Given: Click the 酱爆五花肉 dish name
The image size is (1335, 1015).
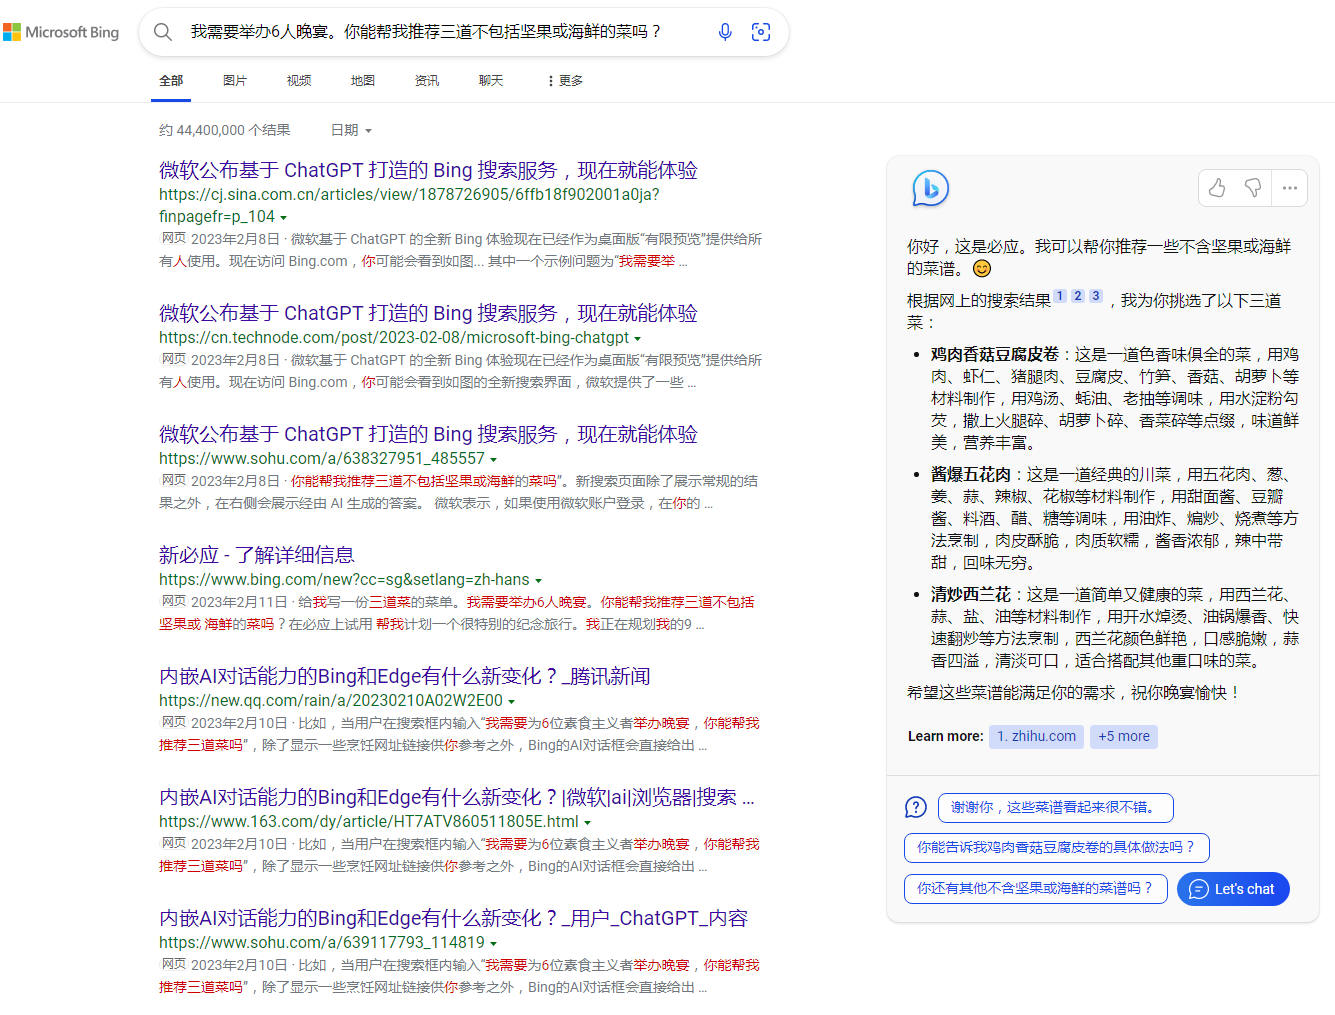Looking at the screenshot, I should pos(970,475).
